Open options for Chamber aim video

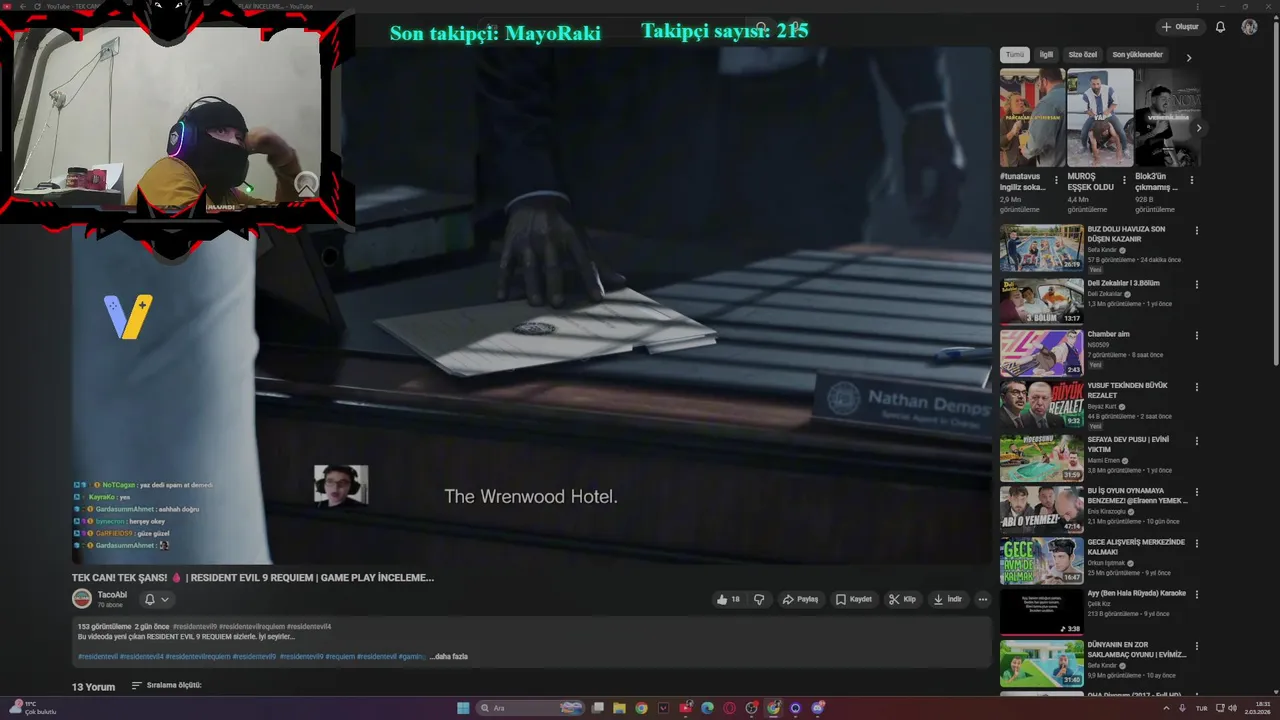(x=1197, y=335)
